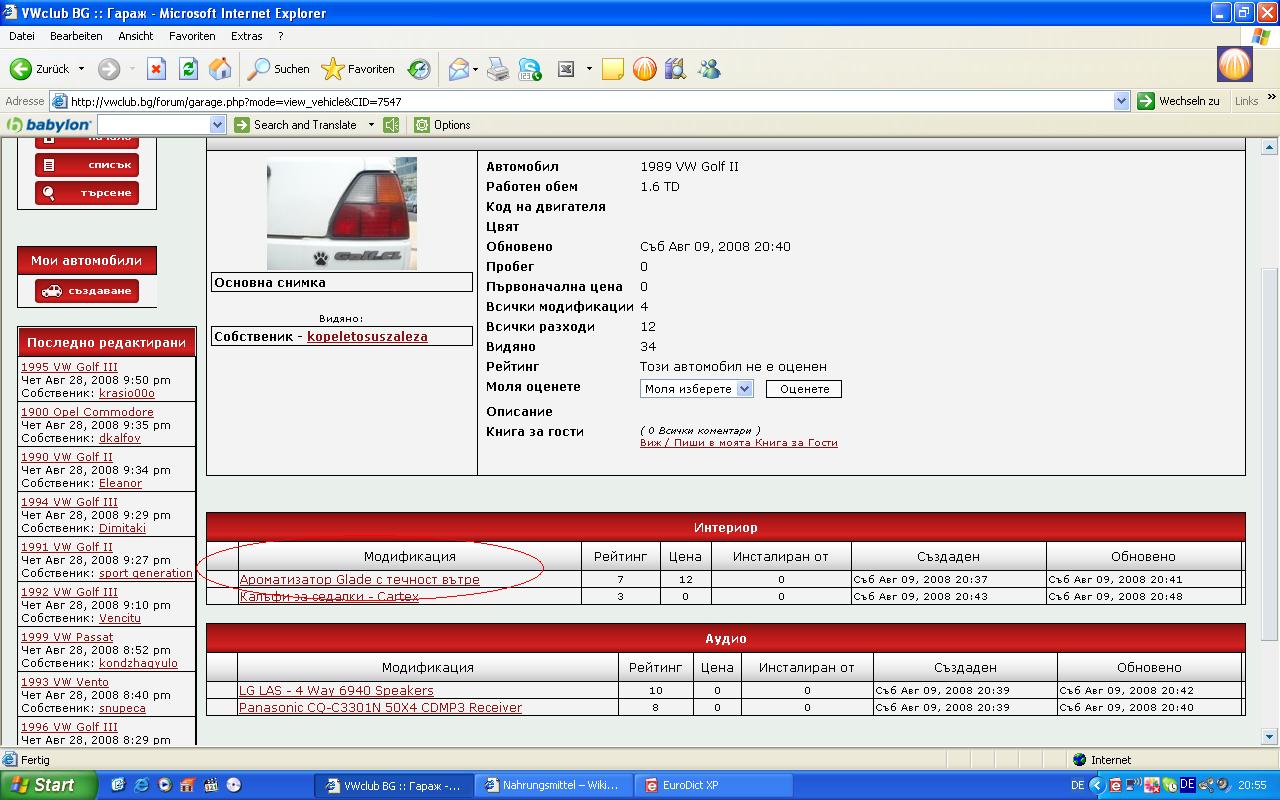The height and width of the screenshot is (800, 1280).
Task: Open Panasonic CQ-C3301N Receiver link
Action: coord(380,708)
